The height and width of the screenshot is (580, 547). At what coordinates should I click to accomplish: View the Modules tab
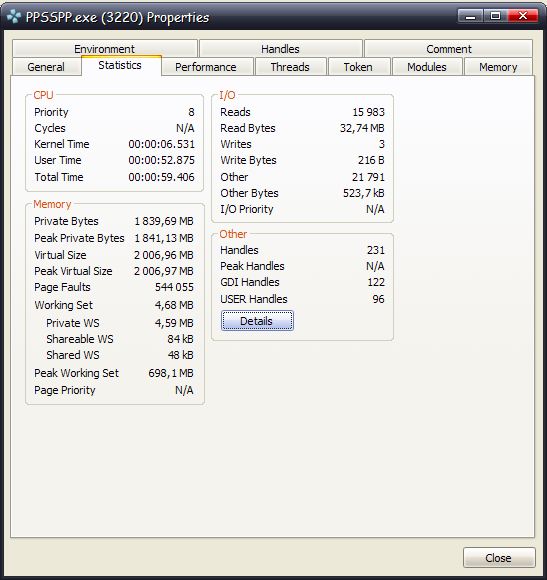coord(427,67)
